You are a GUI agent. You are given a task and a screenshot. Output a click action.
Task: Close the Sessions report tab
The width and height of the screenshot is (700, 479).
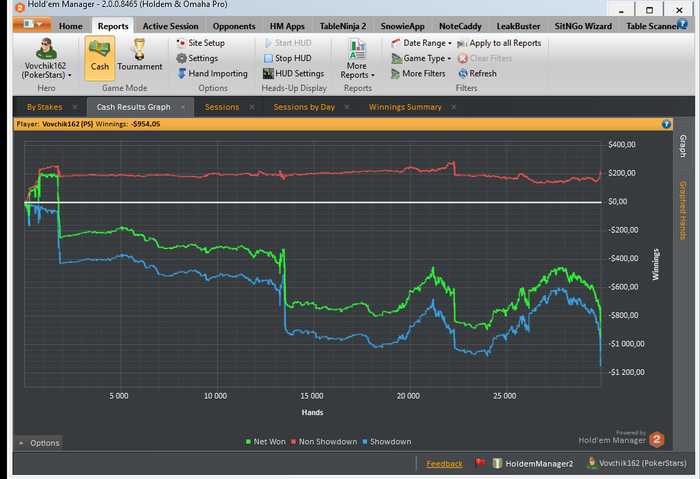(252, 107)
